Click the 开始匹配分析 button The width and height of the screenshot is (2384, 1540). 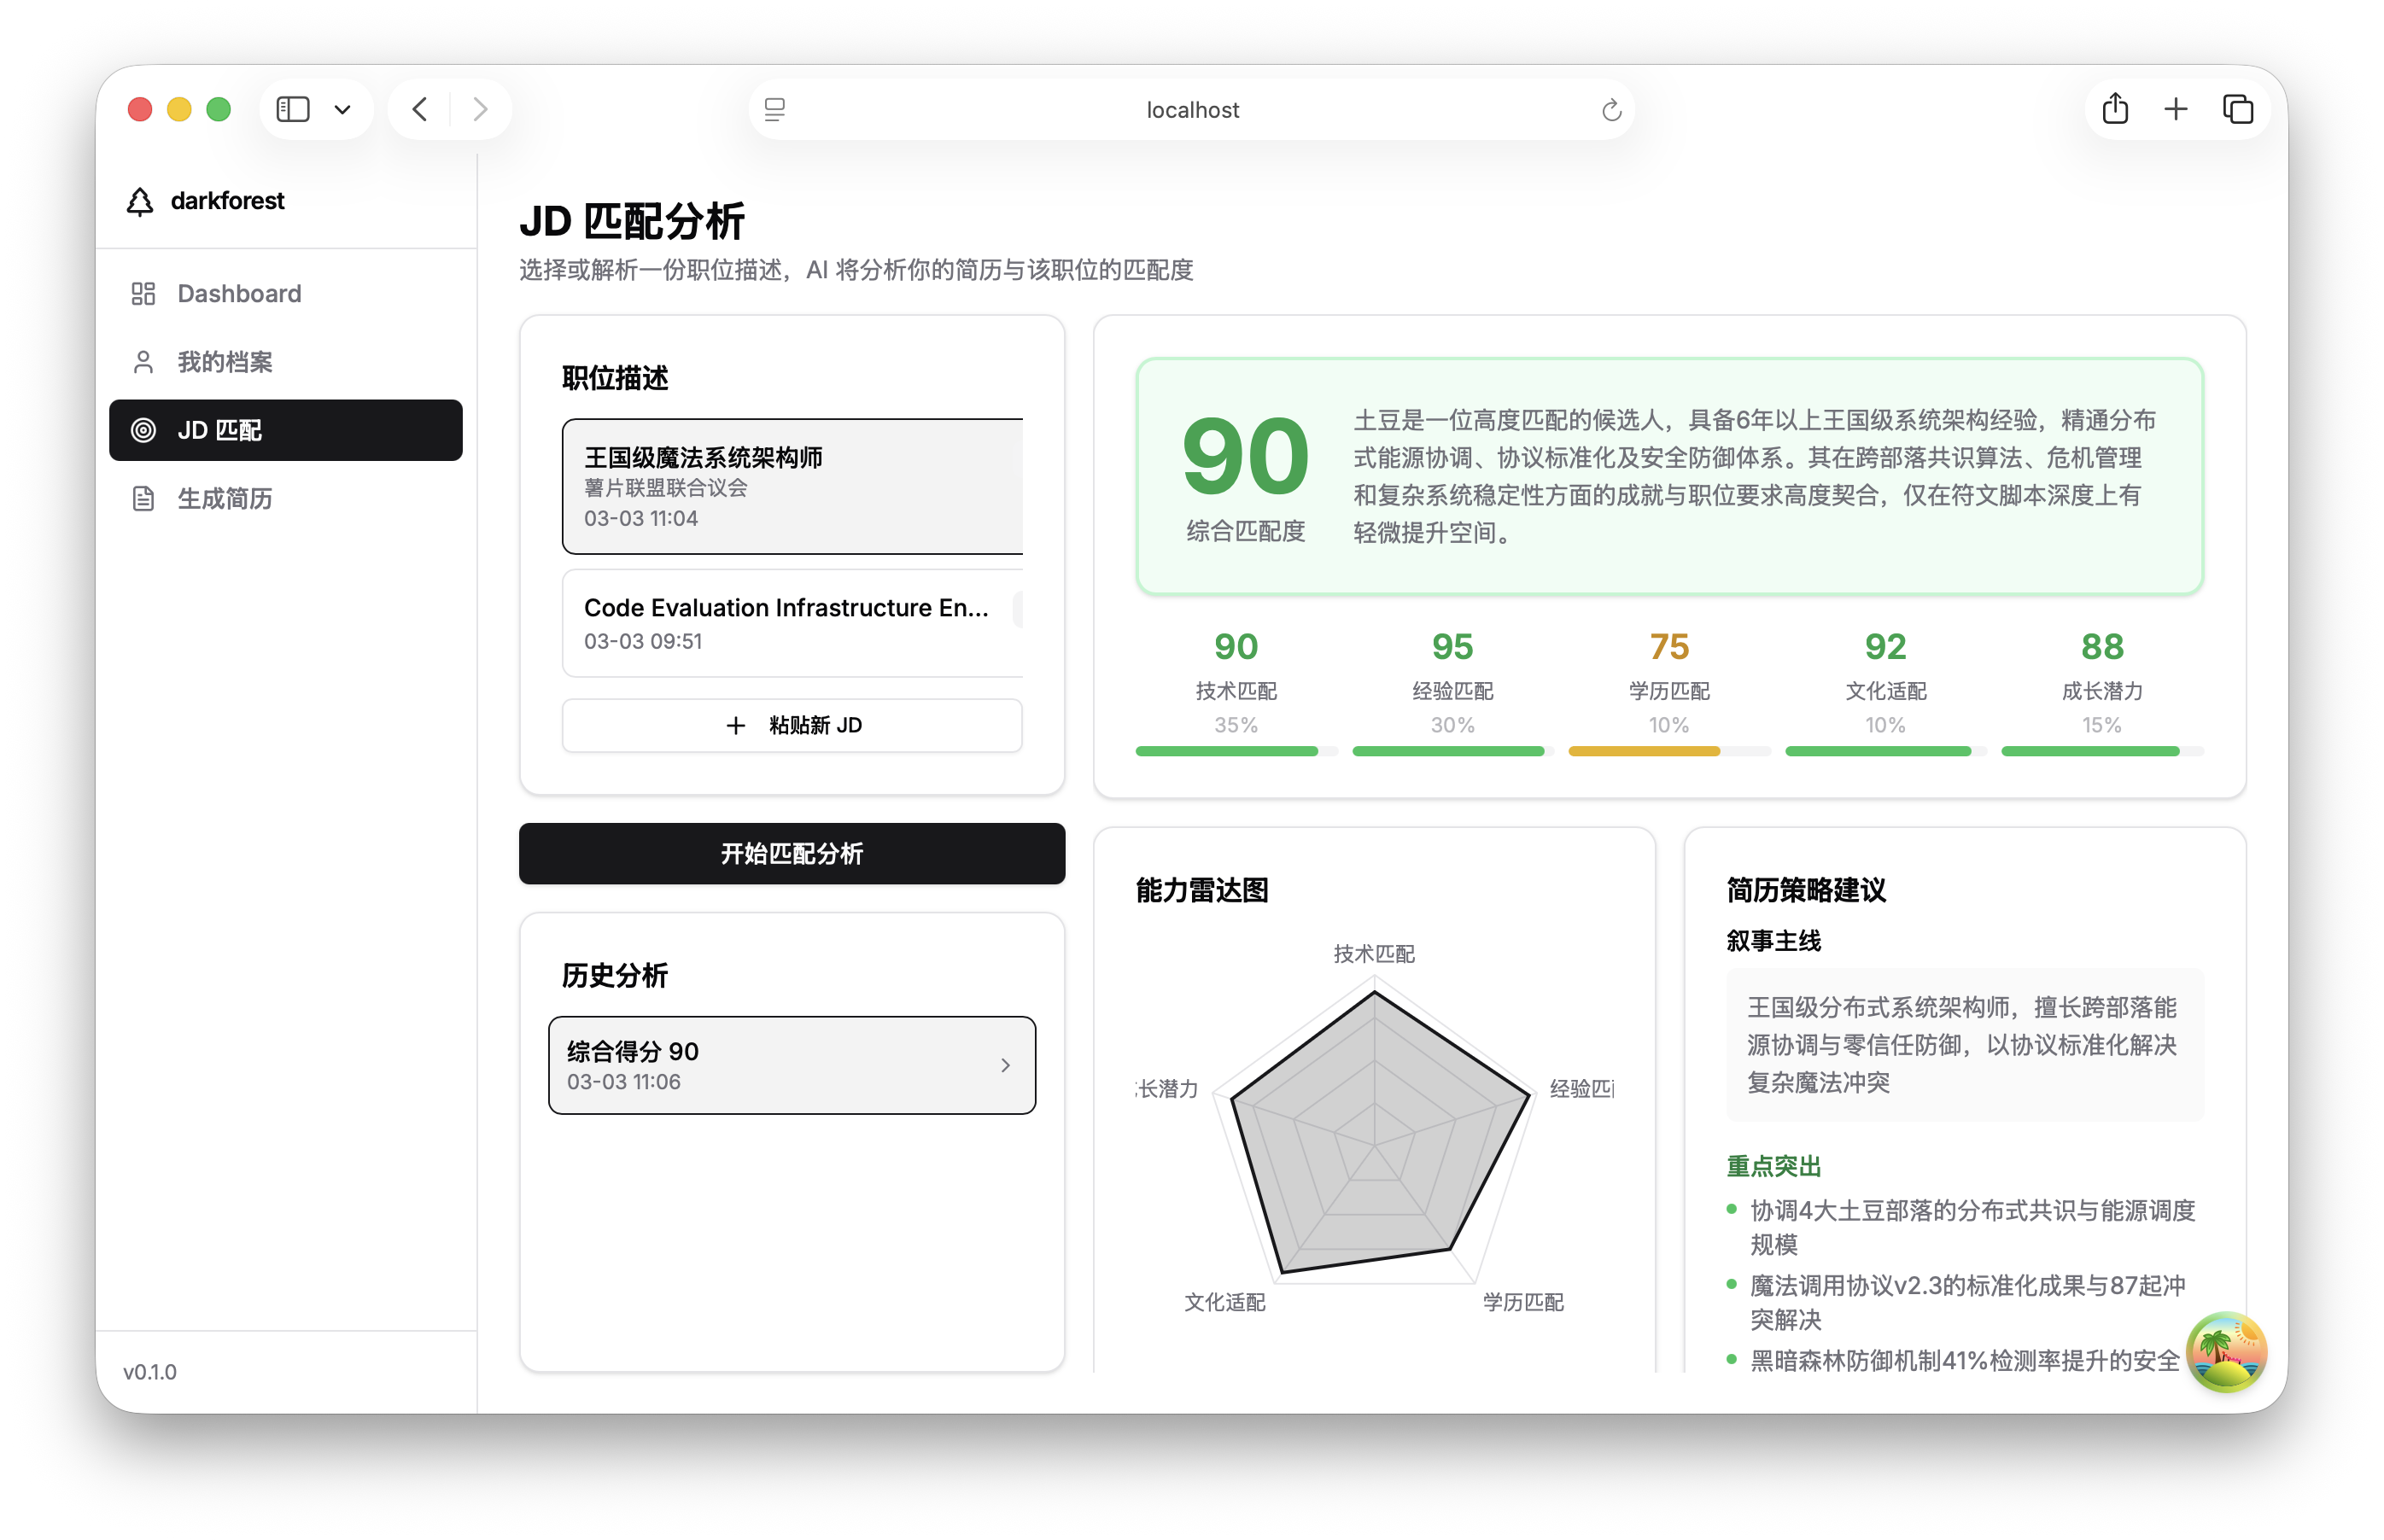(x=791, y=853)
